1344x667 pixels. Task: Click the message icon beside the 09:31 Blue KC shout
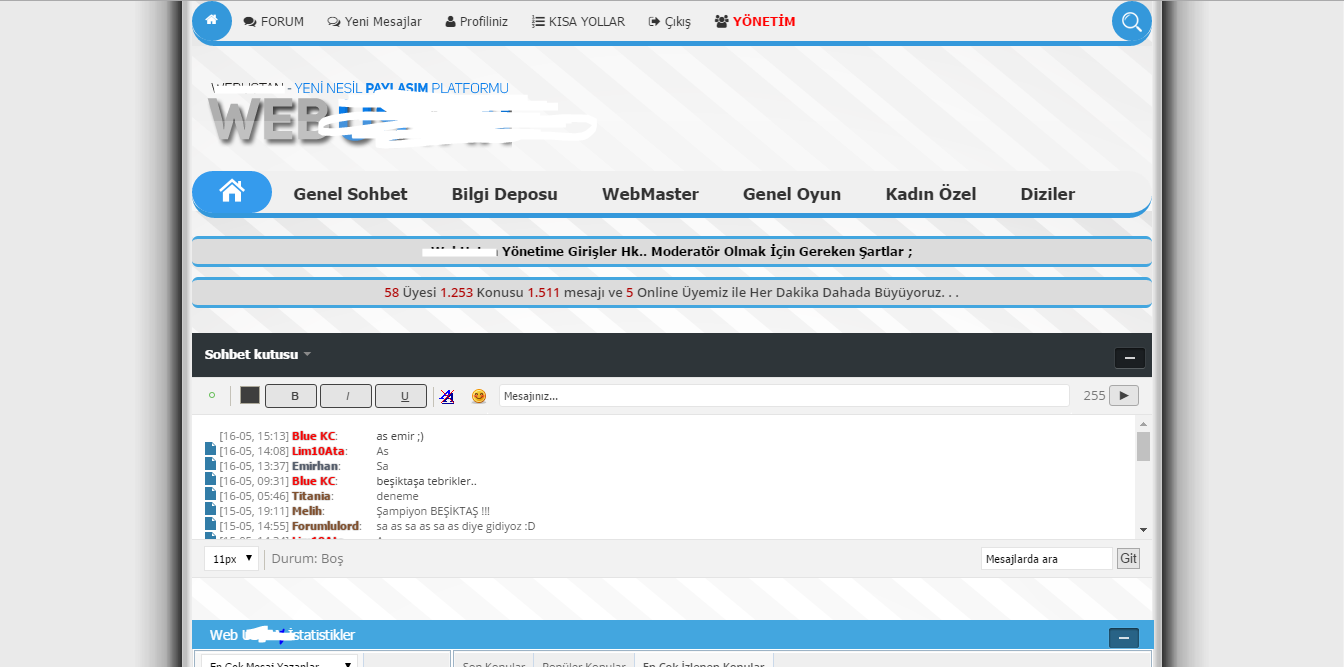pyautogui.click(x=210, y=481)
